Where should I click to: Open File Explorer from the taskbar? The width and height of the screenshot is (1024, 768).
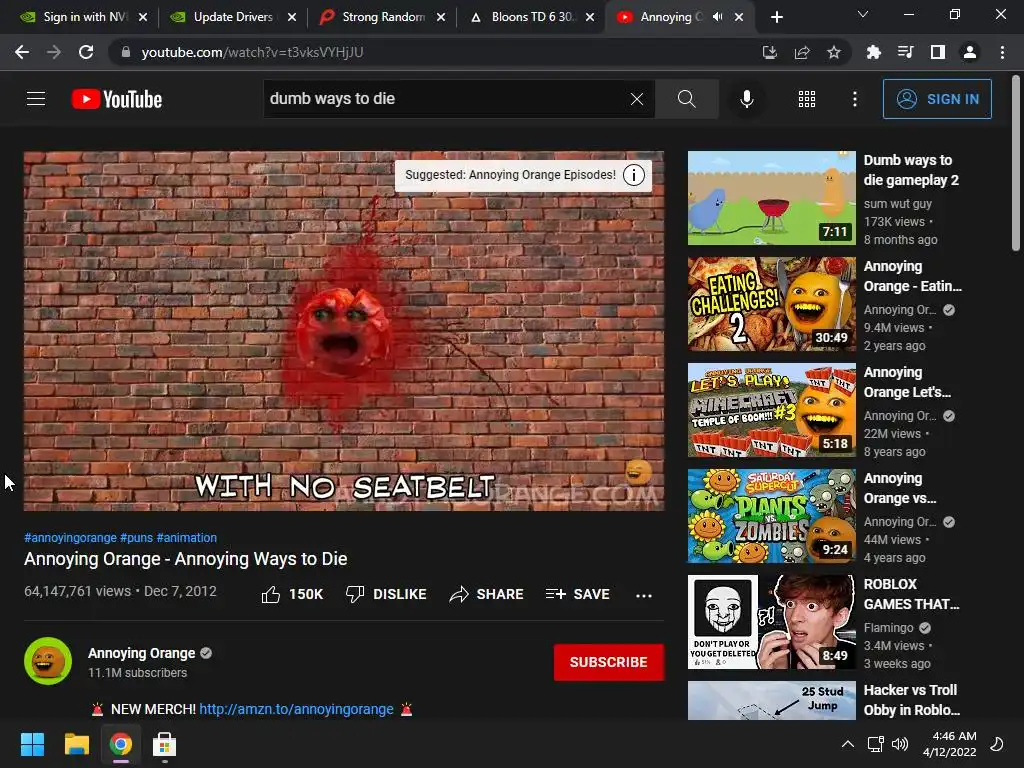(x=76, y=744)
